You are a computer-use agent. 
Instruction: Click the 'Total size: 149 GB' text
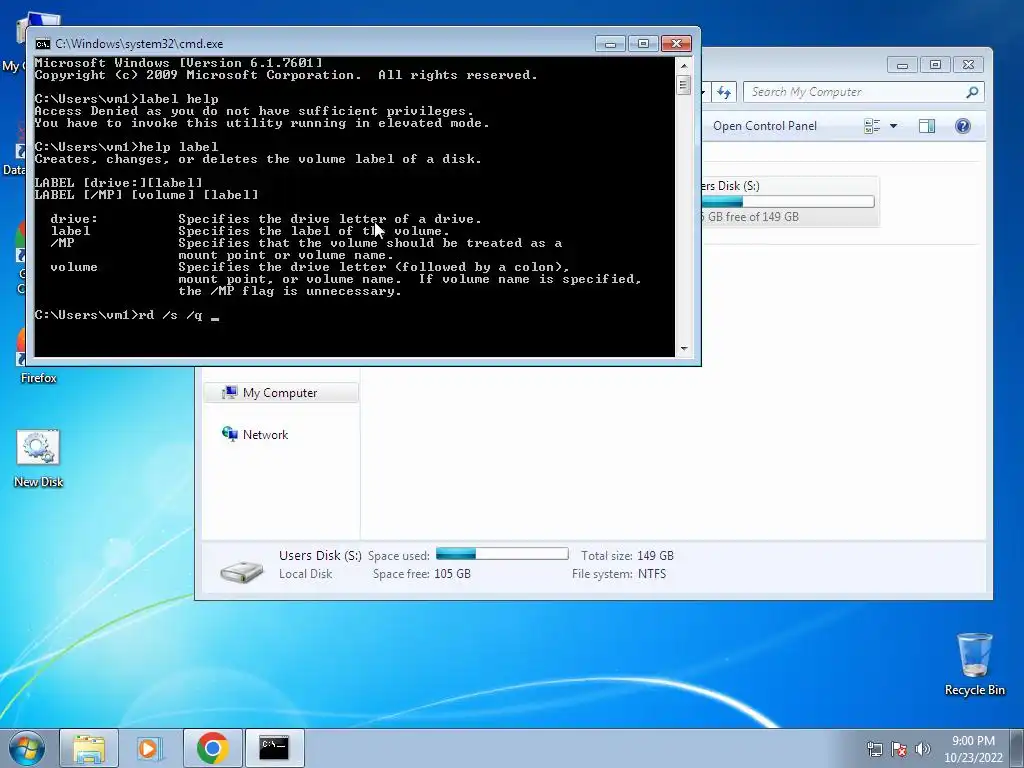coord(627,556)
